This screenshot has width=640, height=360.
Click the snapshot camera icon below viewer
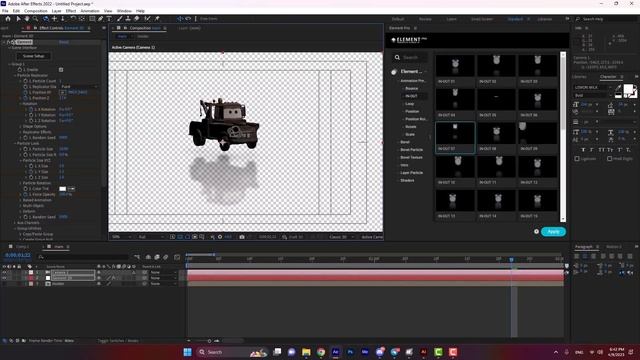point(242,237)
